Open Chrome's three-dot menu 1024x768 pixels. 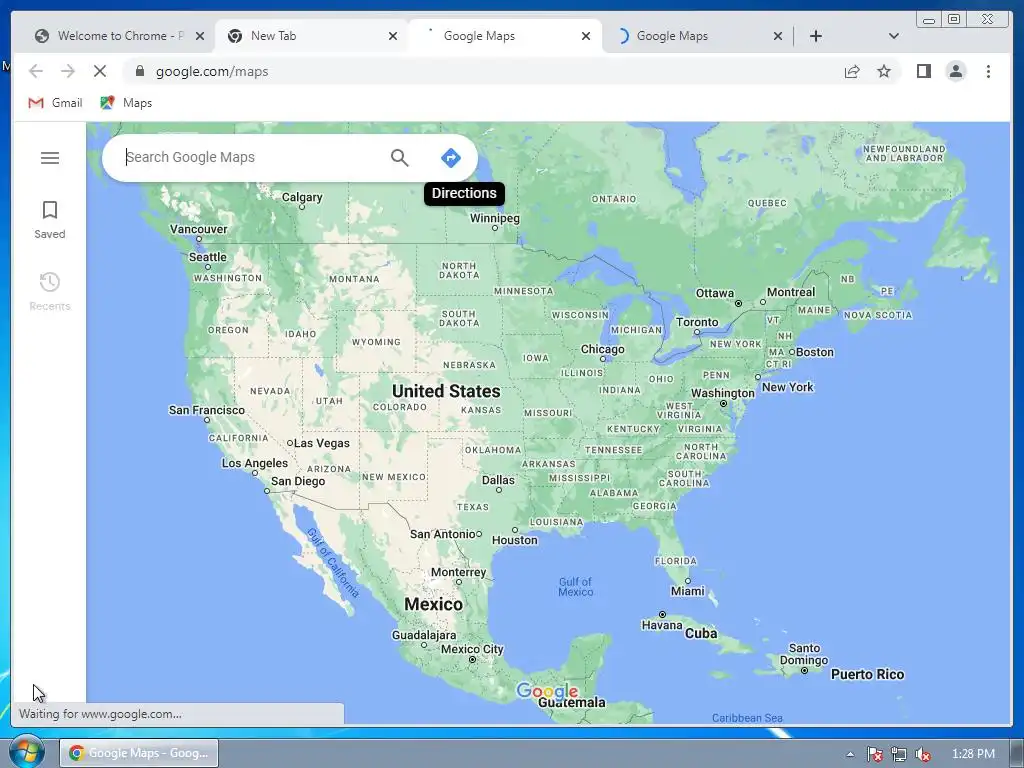pos(988,71)
